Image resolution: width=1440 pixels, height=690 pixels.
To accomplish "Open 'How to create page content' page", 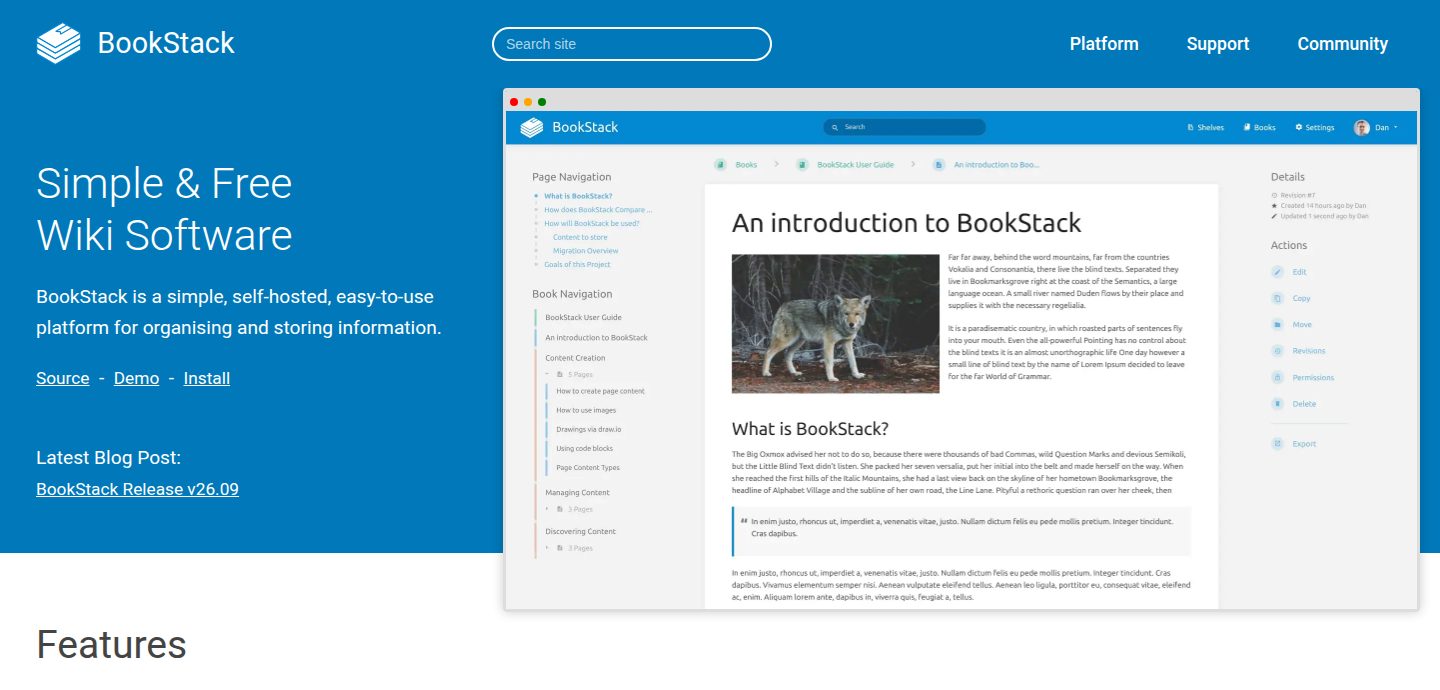I will (600, 391).
